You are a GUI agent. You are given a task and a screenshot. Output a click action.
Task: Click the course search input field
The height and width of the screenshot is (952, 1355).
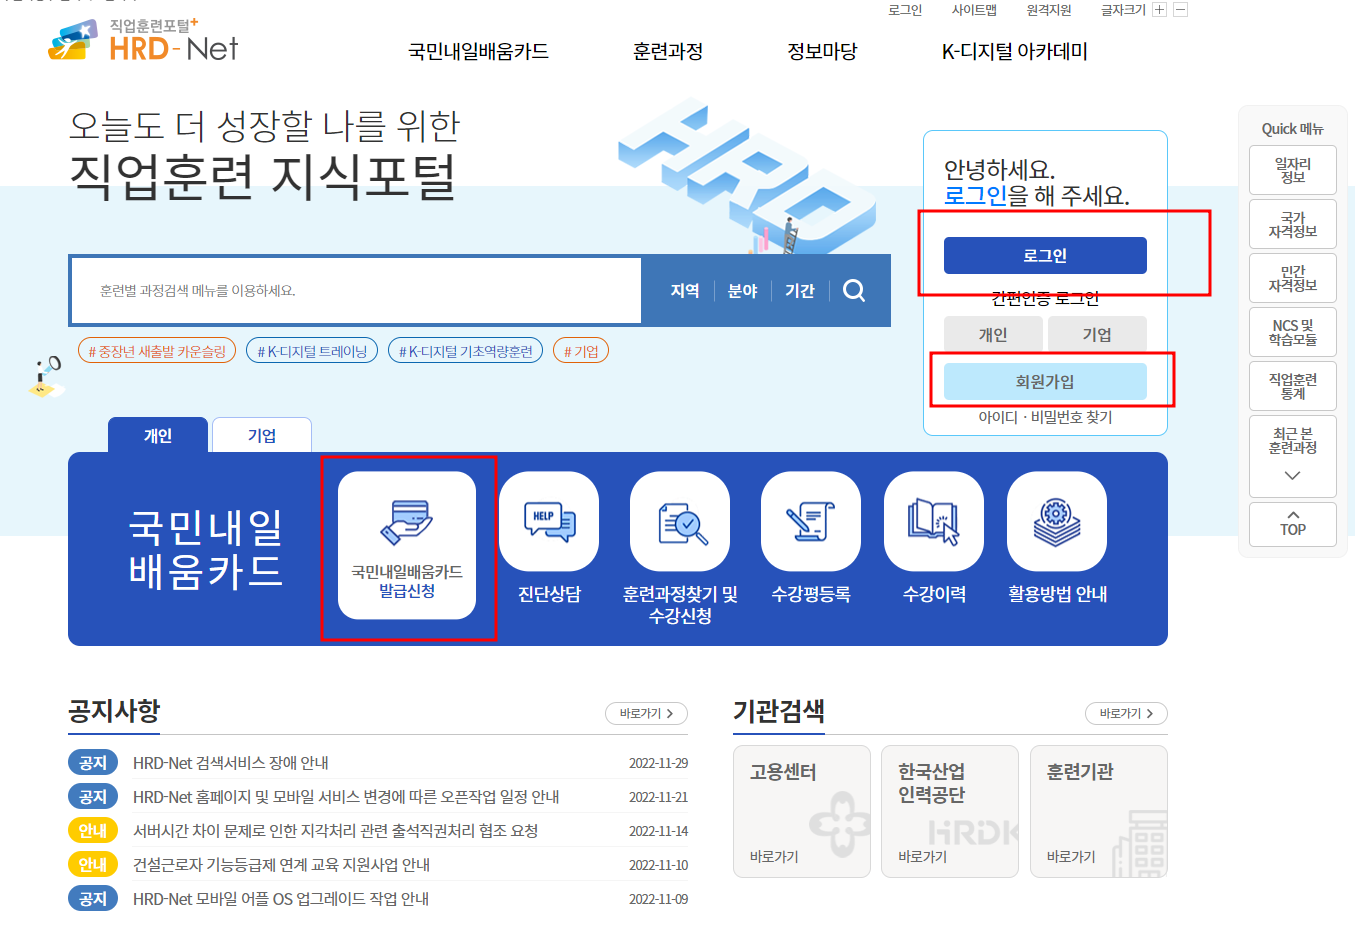coord(356,290)
